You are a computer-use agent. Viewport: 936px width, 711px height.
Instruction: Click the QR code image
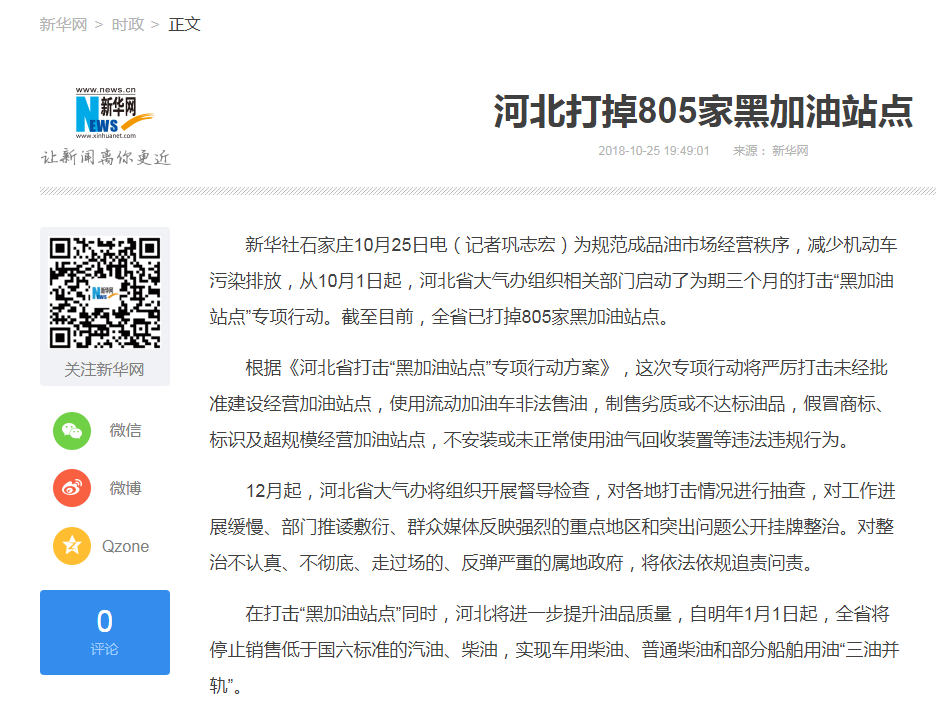(104, 292)
